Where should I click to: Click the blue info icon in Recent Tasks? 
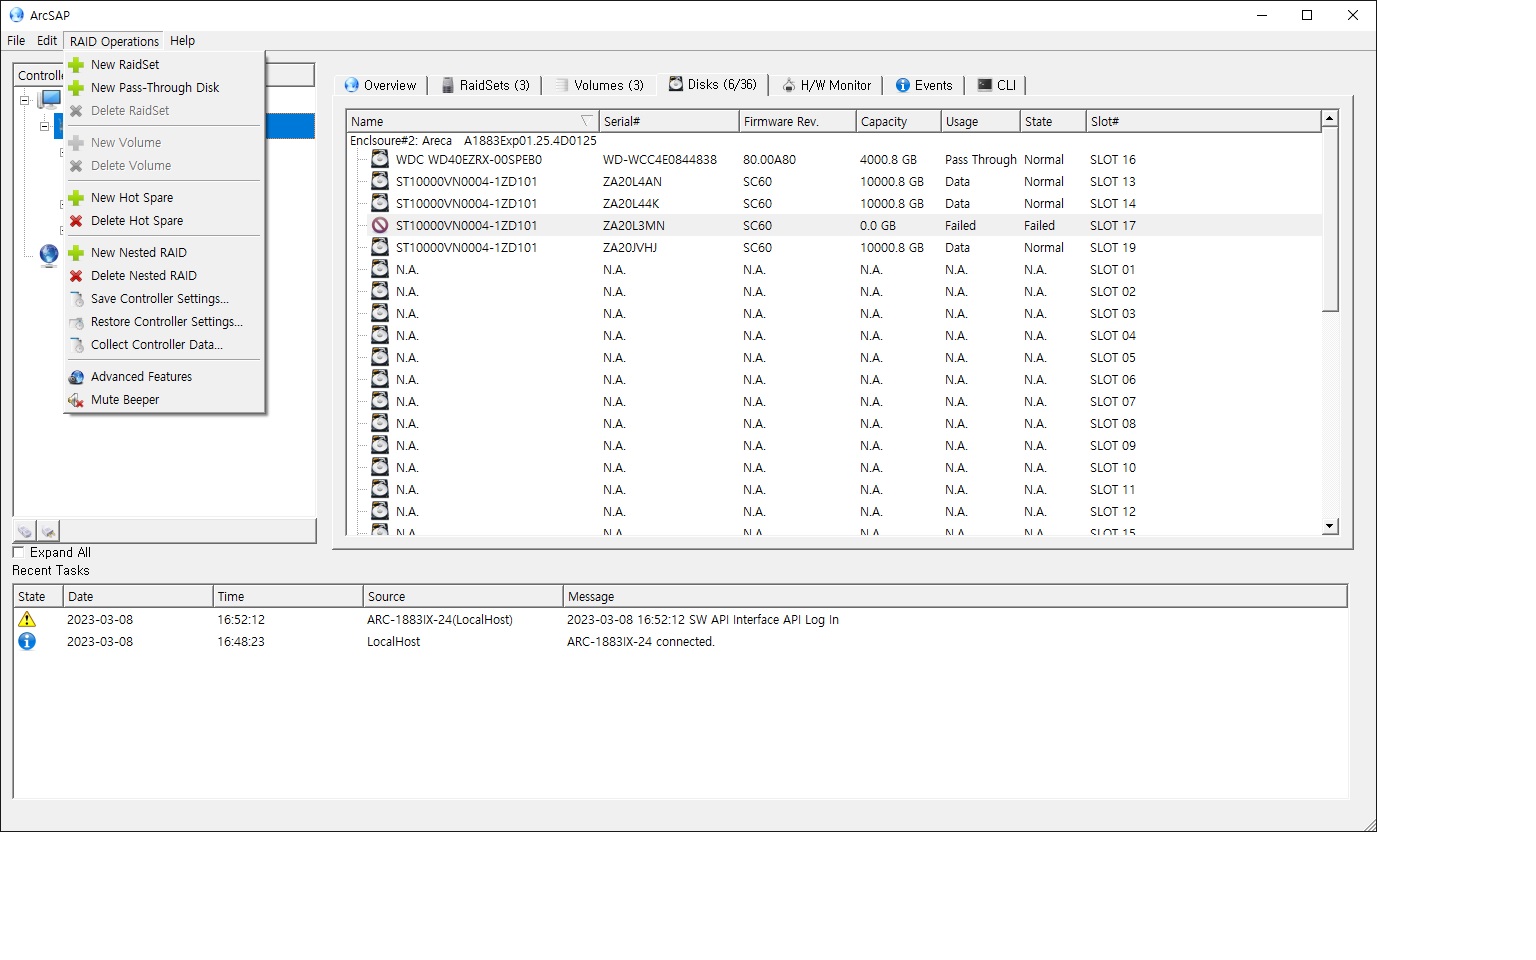(x=27, y=641)
